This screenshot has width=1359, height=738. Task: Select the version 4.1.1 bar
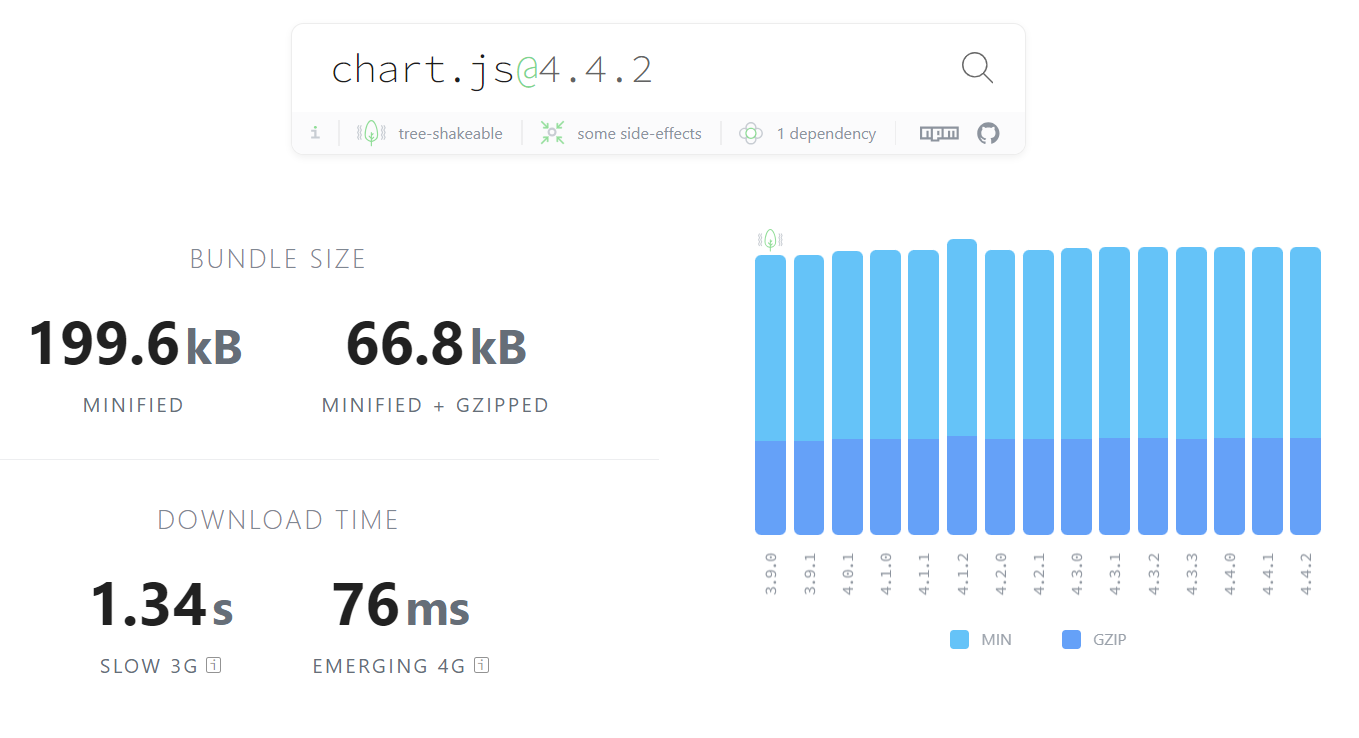923,392
